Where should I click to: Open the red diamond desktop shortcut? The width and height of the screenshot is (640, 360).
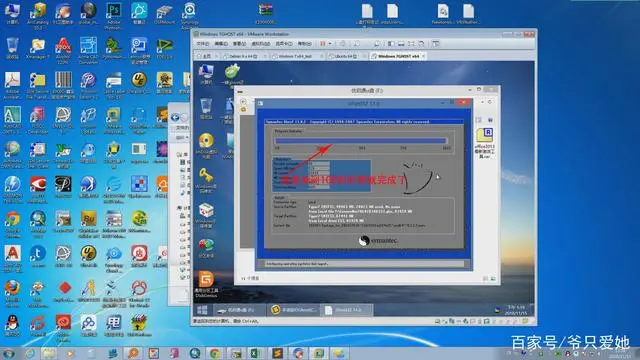coord(64,291)
